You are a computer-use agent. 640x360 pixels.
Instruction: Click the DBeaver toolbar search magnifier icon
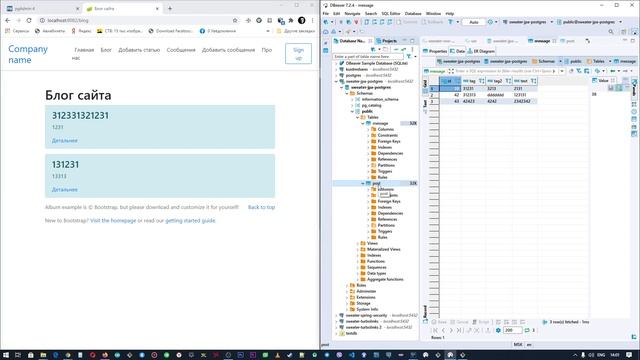(x=611, y=32)
